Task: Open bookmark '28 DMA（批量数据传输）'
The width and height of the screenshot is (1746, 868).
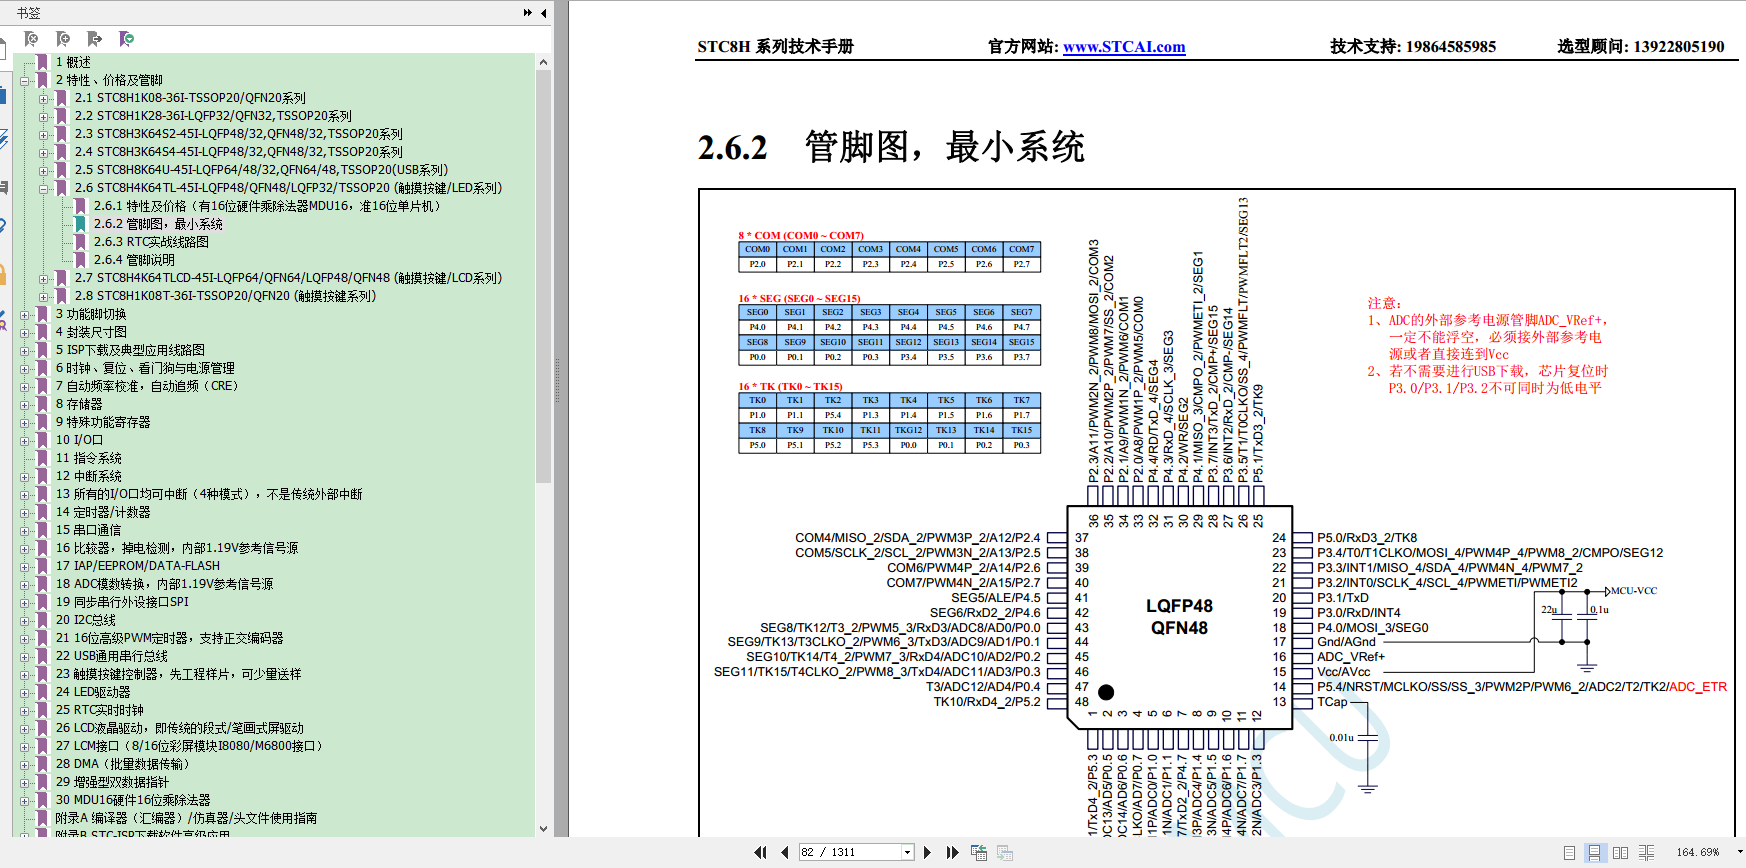Action: click(123, 764)
